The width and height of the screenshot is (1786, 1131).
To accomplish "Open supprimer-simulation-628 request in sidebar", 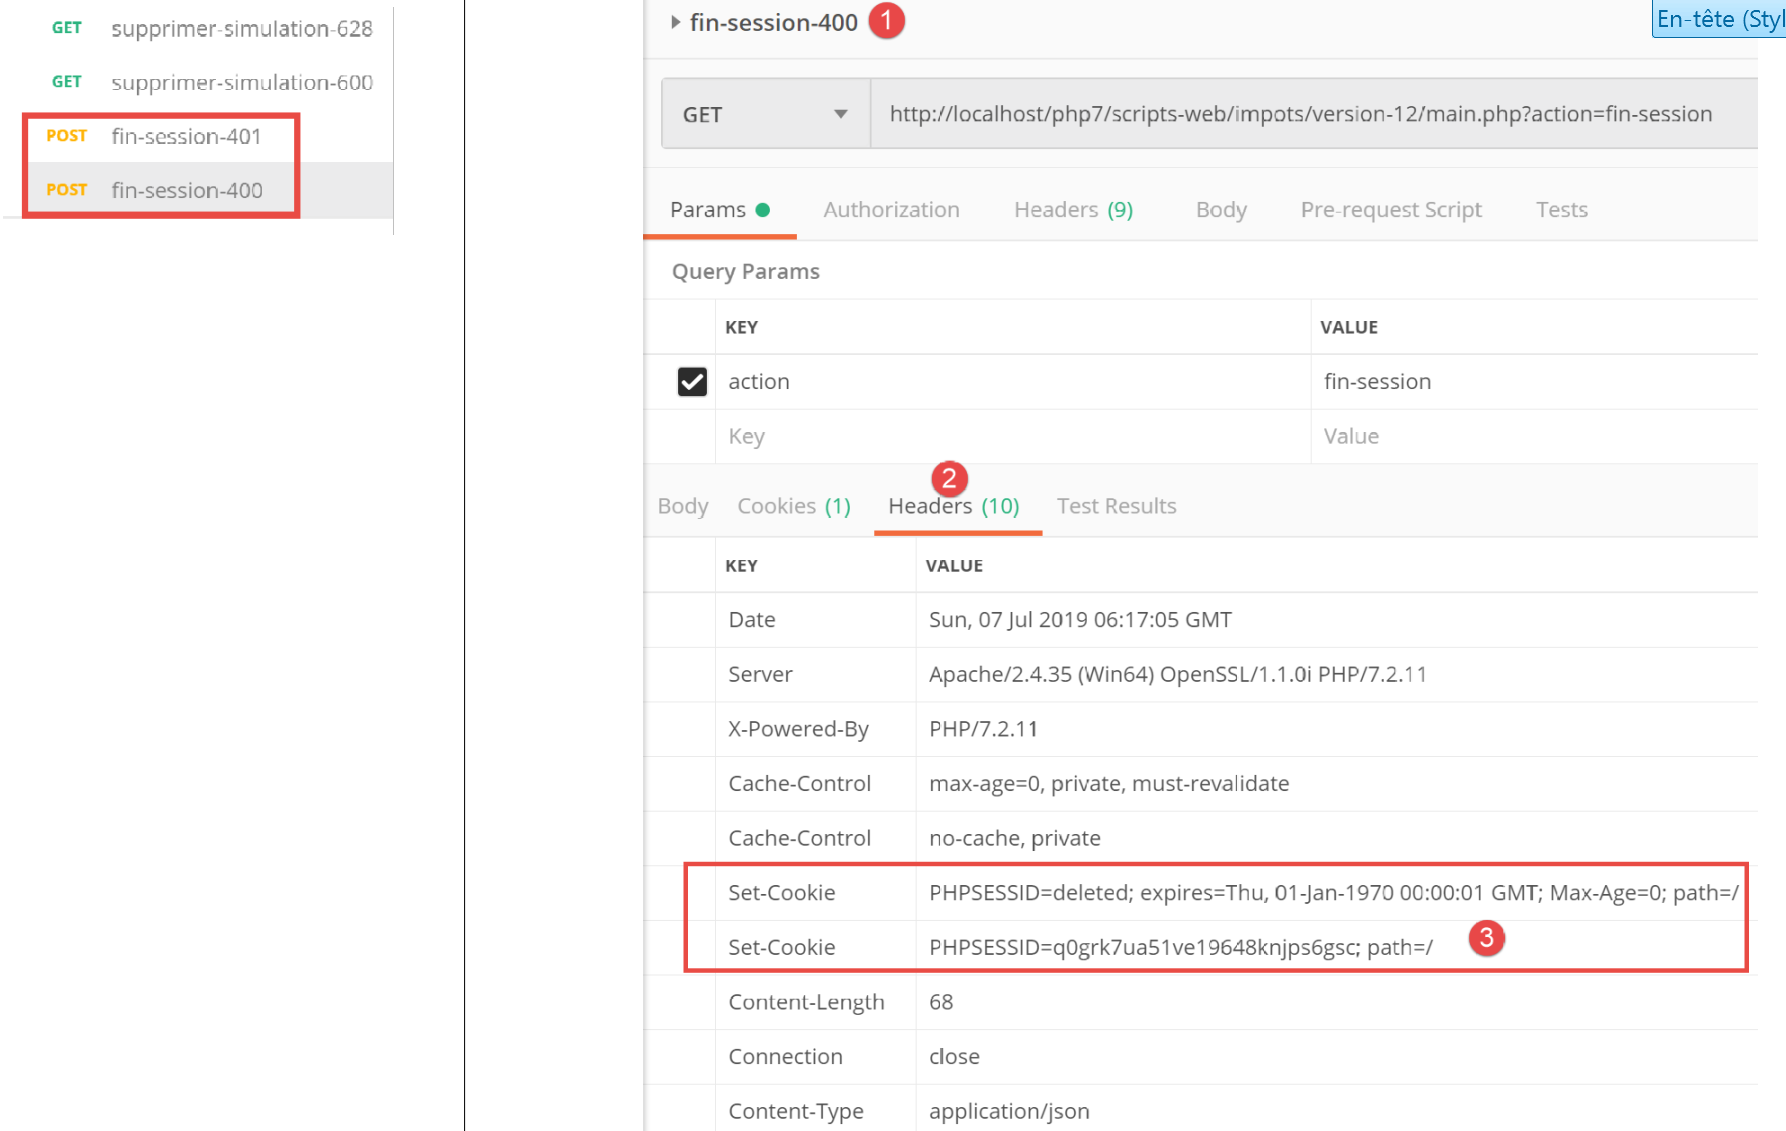I will click(241, 29).
